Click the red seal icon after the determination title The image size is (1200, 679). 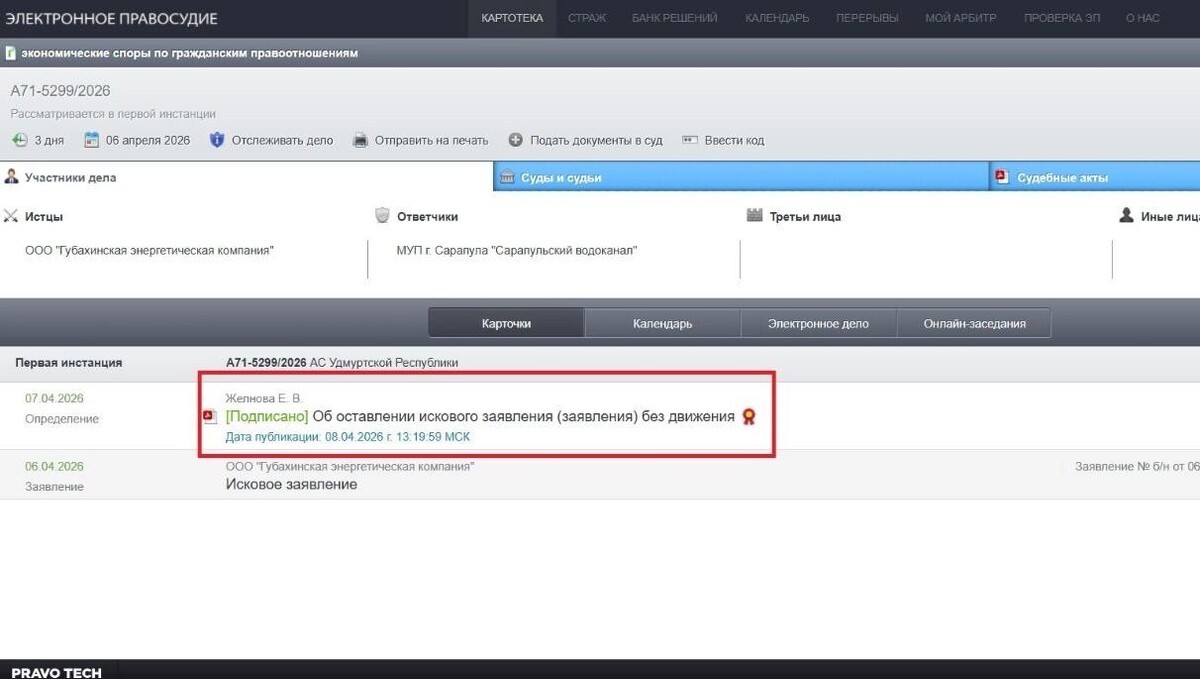click(x=748, y=417)
